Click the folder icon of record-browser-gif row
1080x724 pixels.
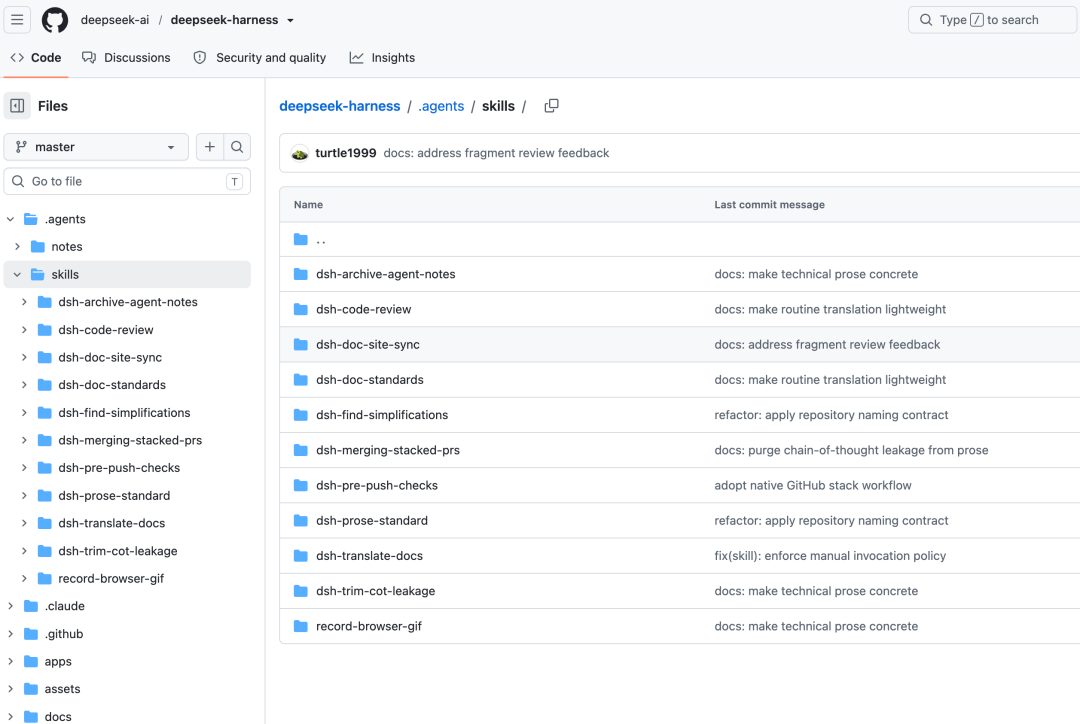tap(301, 625)
